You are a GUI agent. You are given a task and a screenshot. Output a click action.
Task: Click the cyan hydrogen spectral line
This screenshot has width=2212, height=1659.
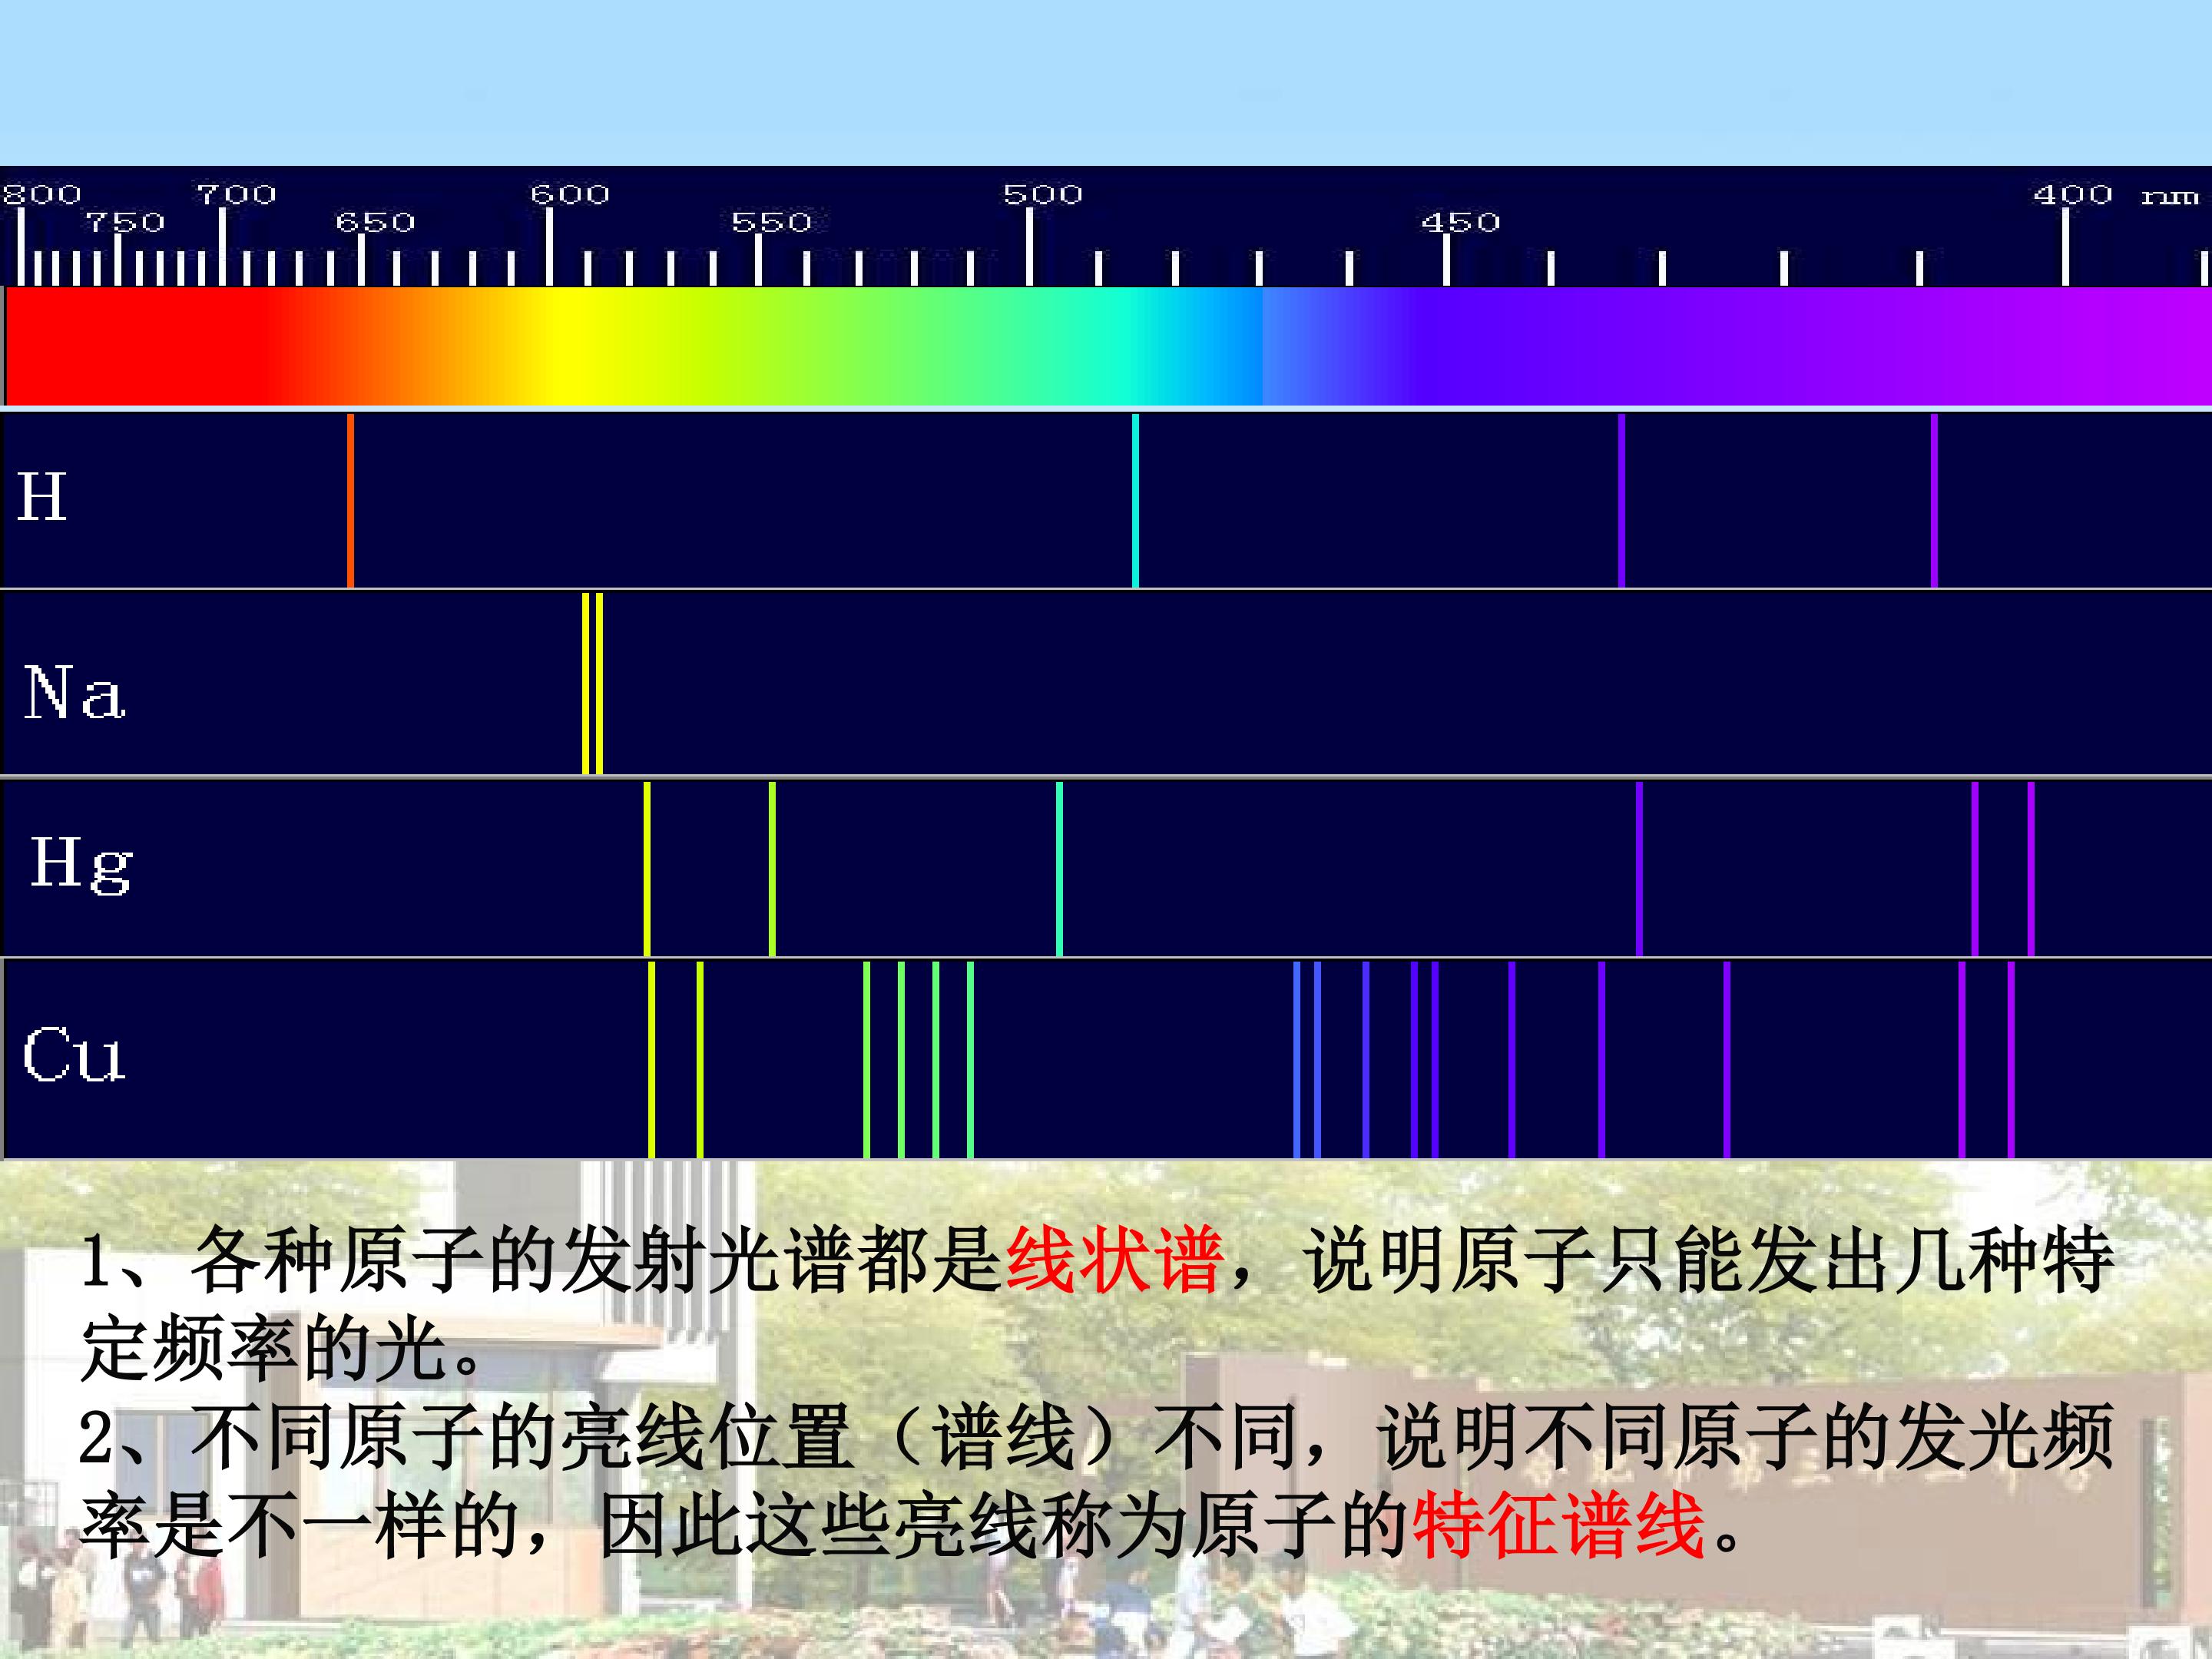click(x=1135, y=500)
